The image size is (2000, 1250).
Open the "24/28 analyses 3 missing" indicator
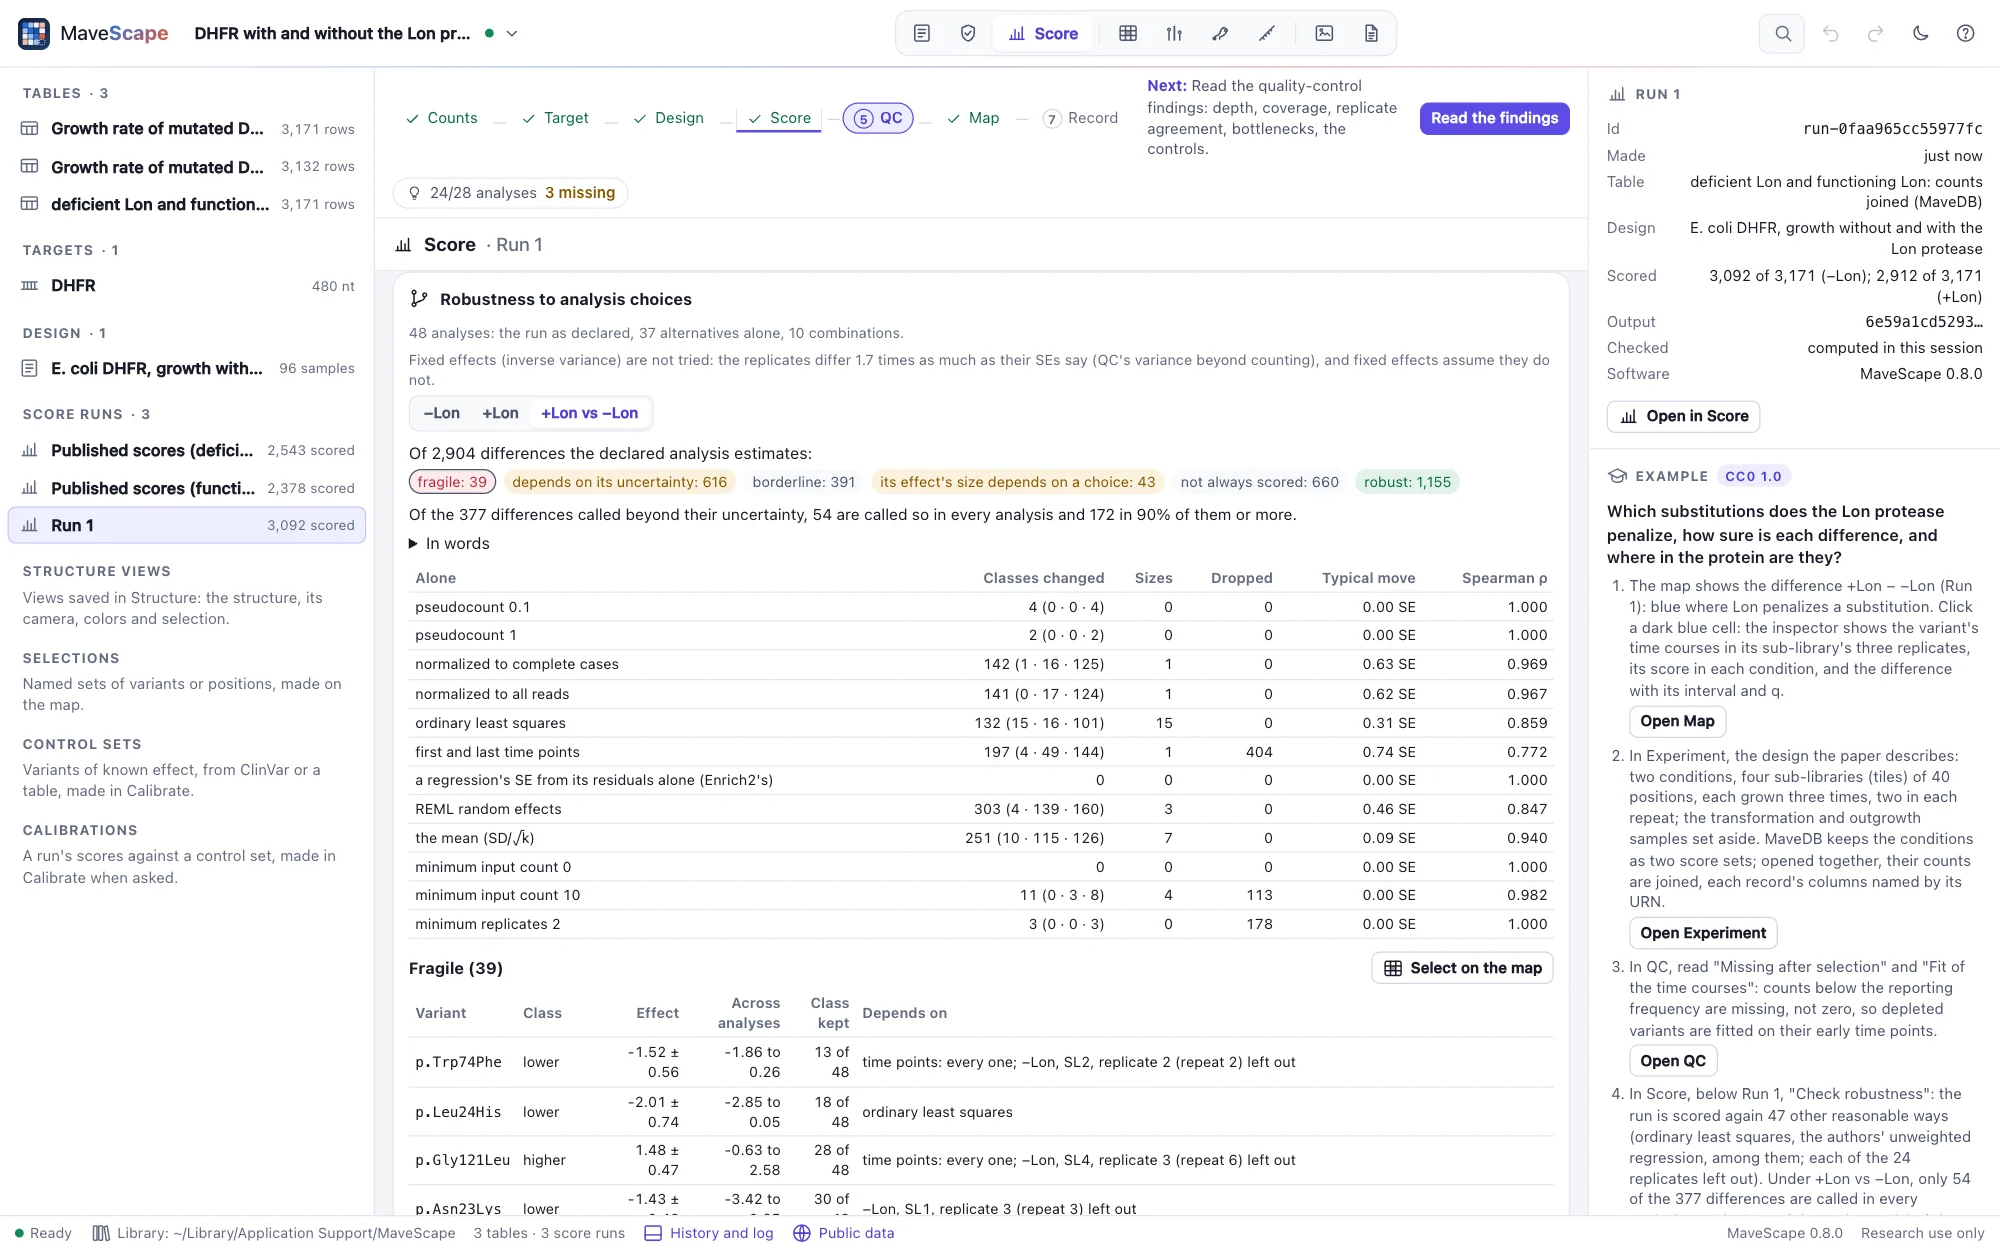(x=511, y=193)
